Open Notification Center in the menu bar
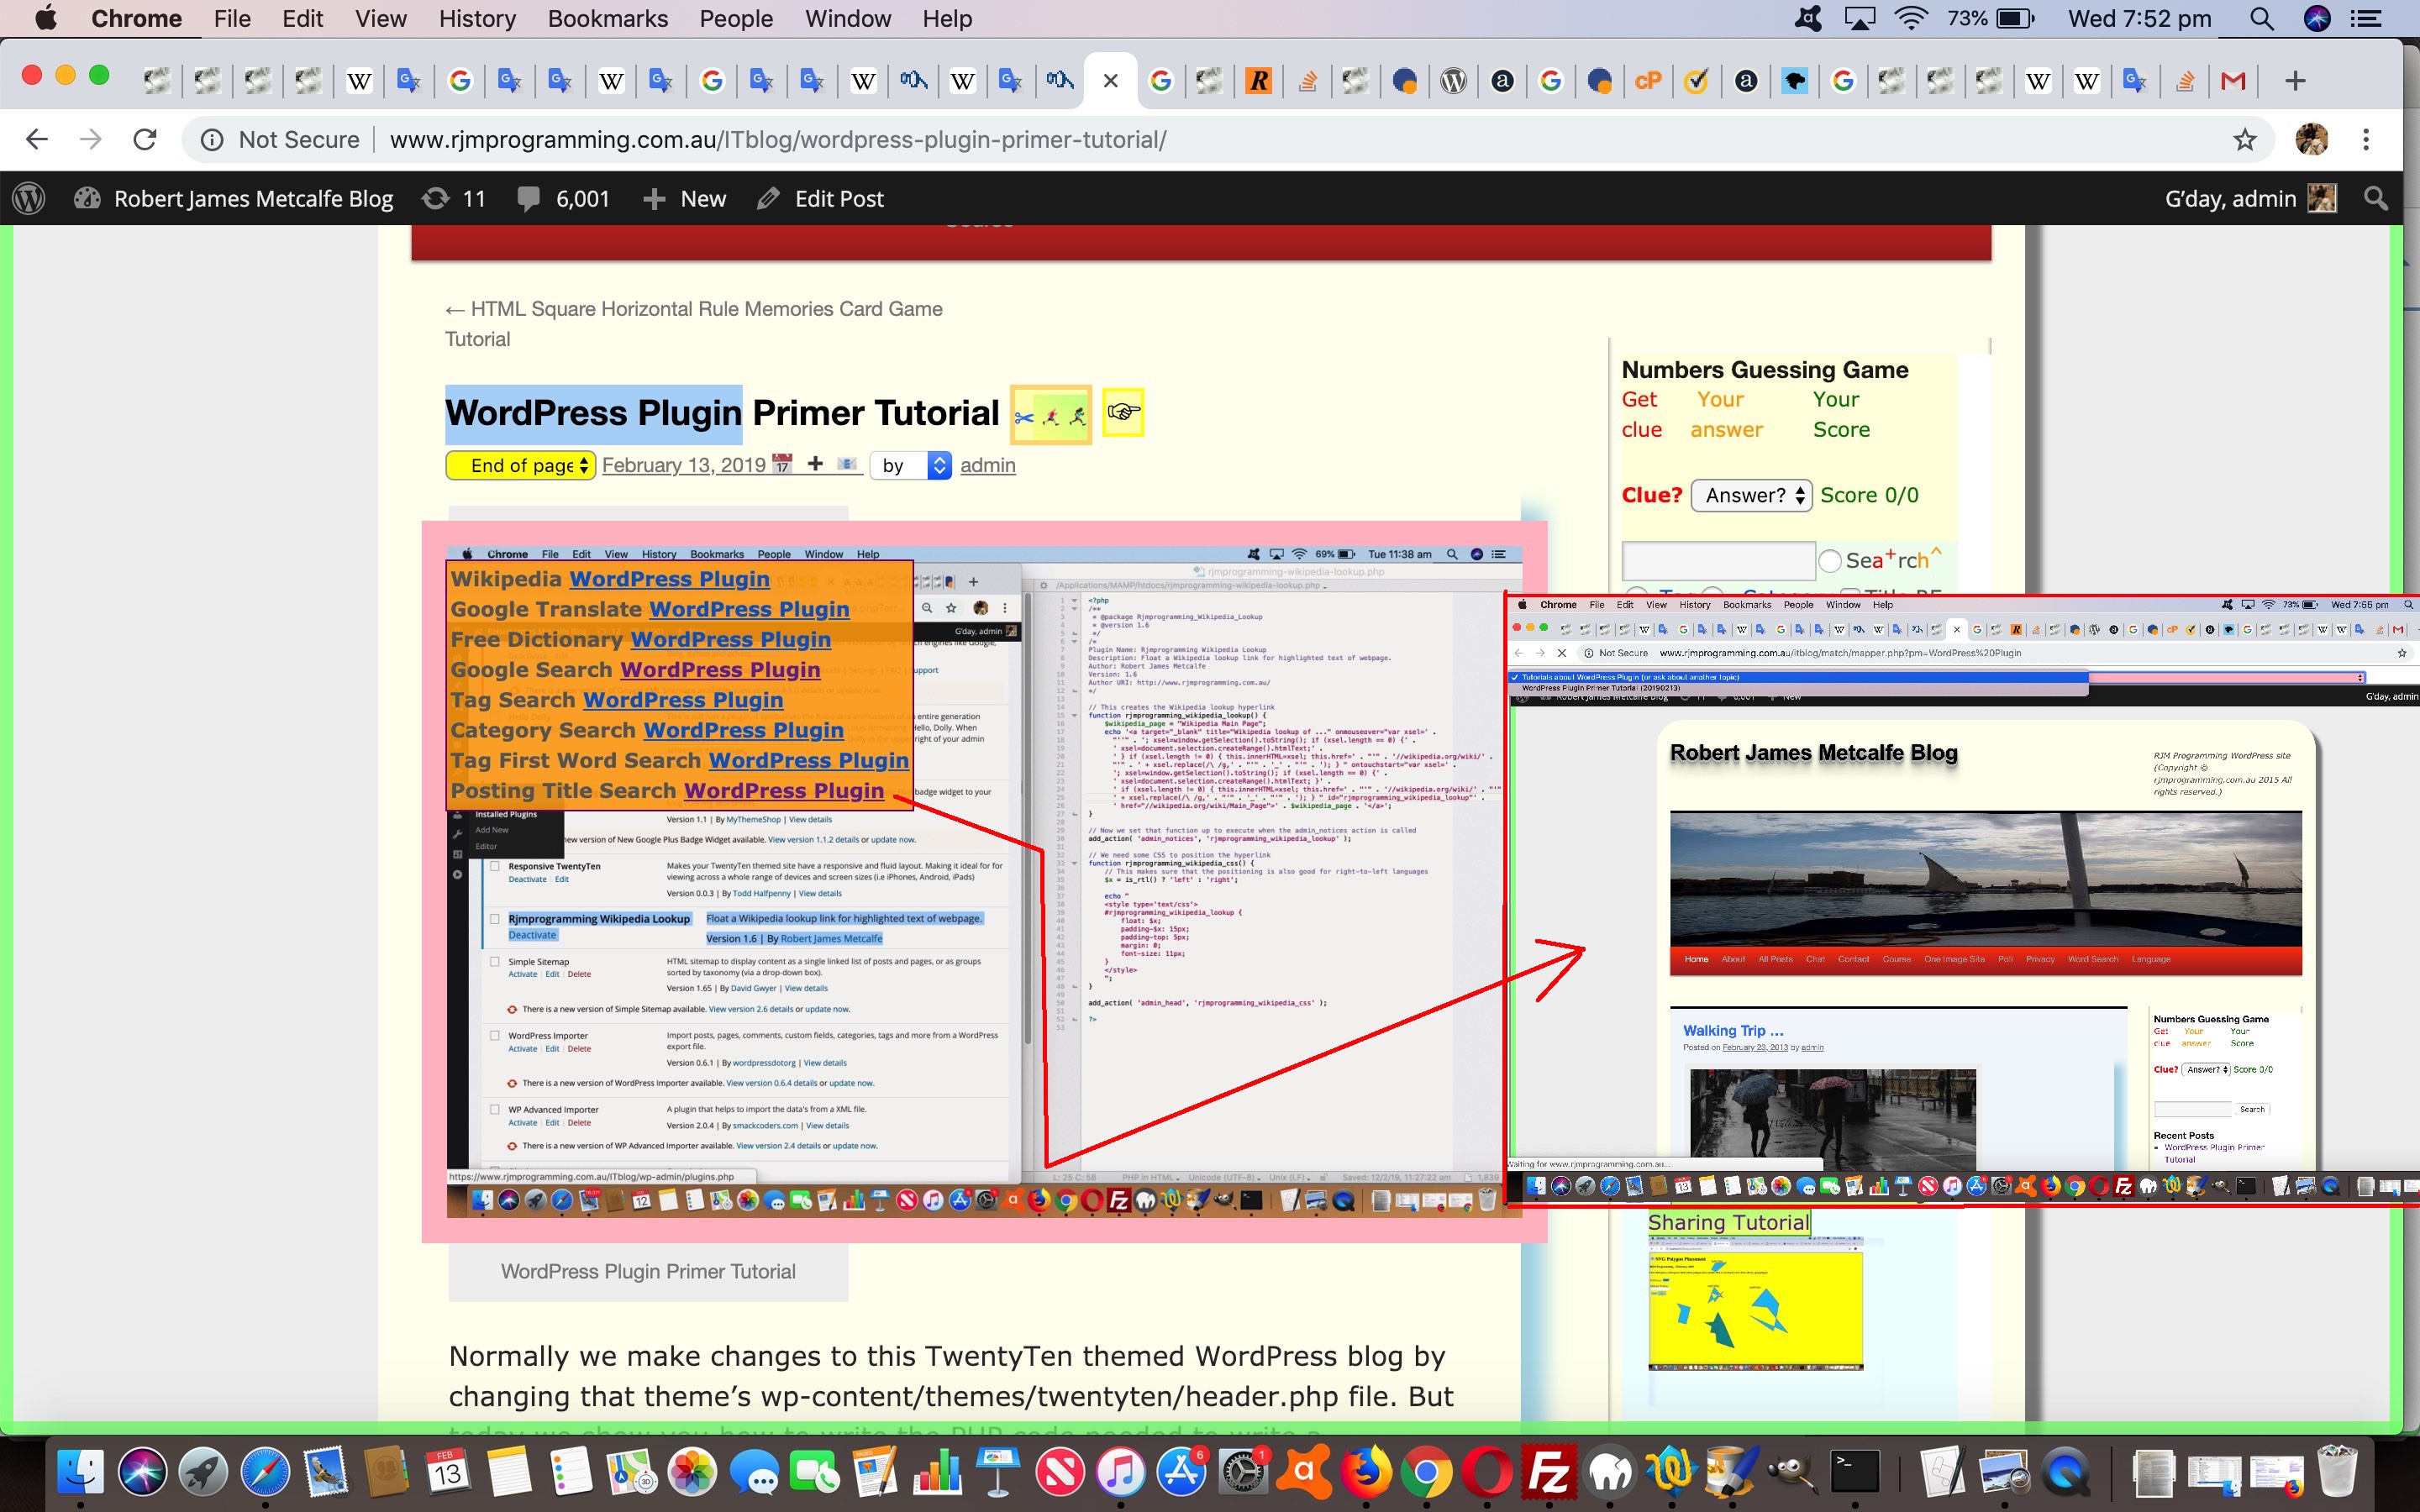The height and width of the screenshot is (1512, 2420). (2366, 18)
